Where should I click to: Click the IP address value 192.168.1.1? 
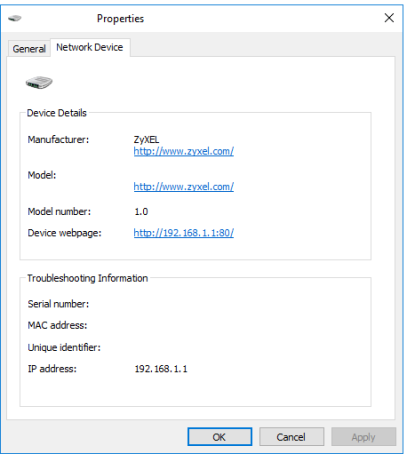coord(161,369)
